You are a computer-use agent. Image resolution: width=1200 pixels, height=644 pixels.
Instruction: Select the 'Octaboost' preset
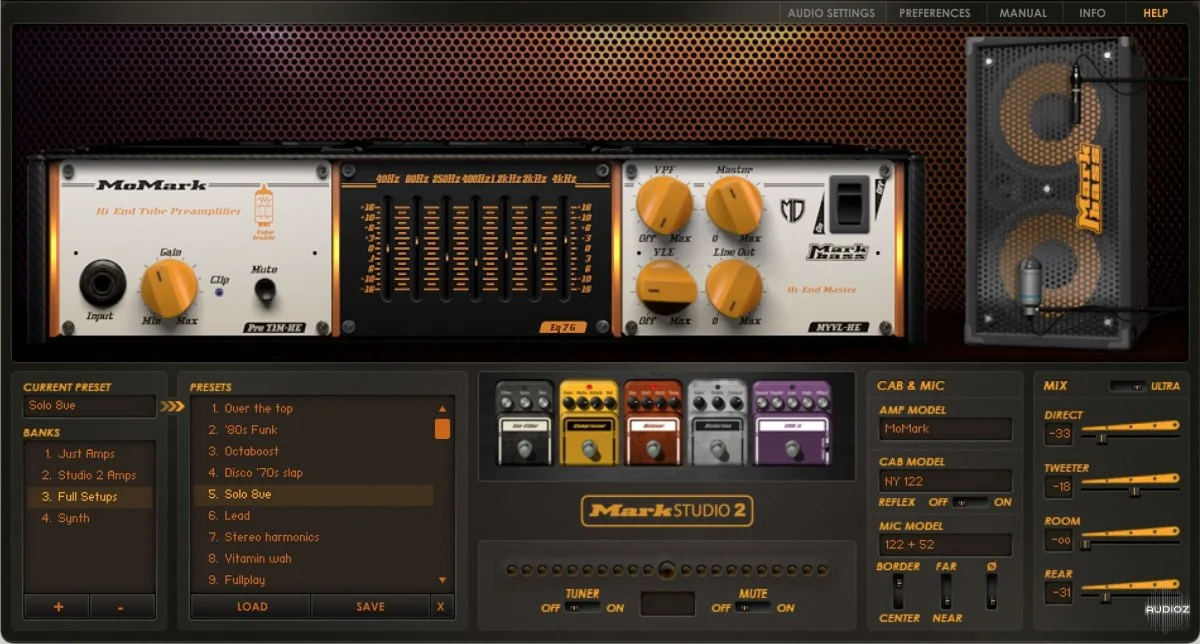[313, 451]
